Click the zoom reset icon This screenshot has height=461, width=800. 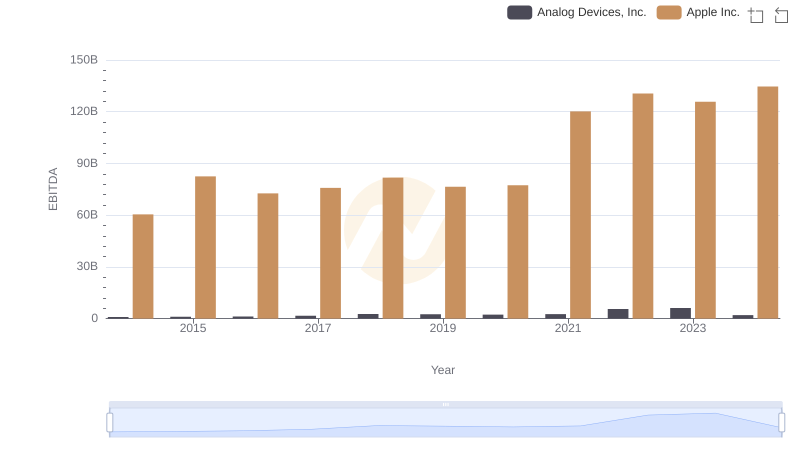click(781, 15)
